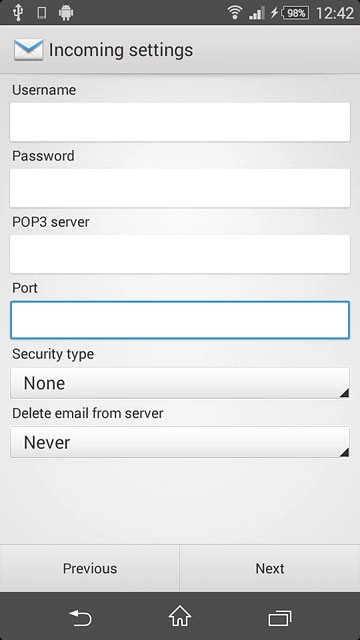
Task: Go back with the Previous button
Action: pyautogui.click(x=90, y=568)
